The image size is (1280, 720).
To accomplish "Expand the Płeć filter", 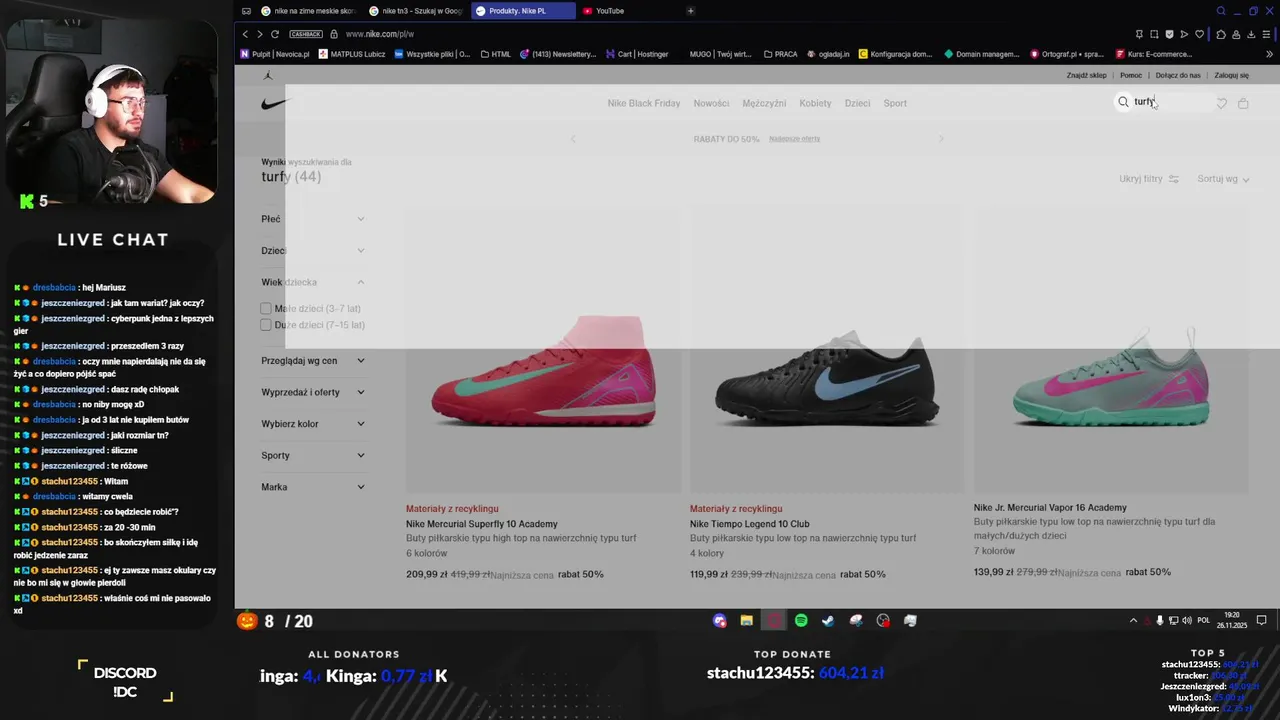I will point(313,219).
